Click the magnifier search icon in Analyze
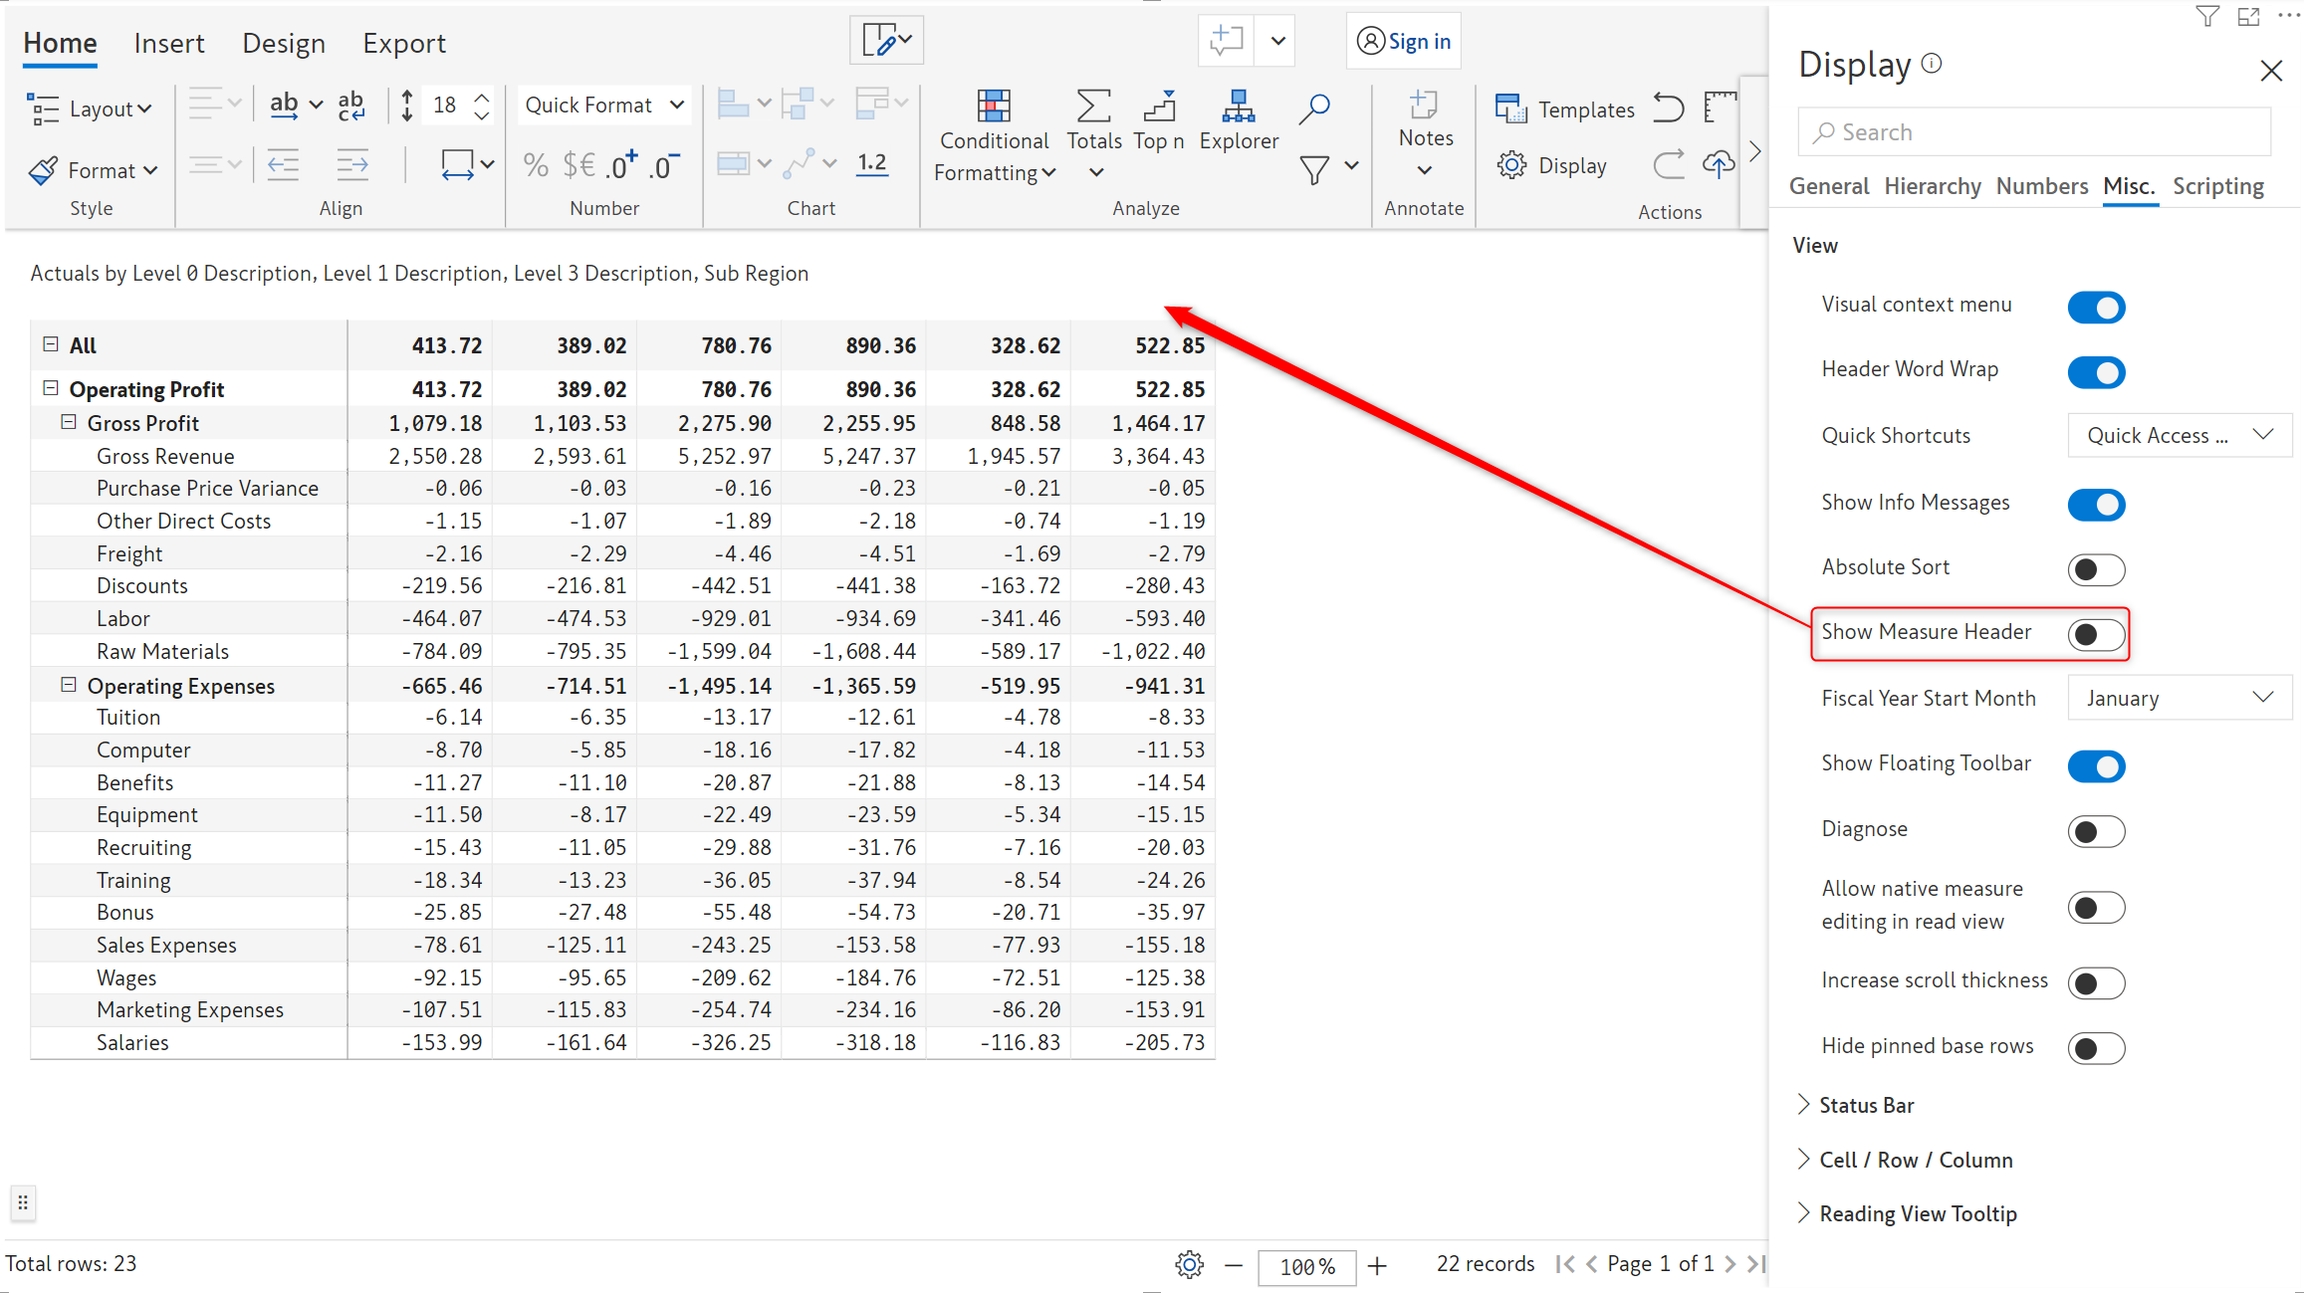The image size is (2304, 1293). click(1314, 108)
